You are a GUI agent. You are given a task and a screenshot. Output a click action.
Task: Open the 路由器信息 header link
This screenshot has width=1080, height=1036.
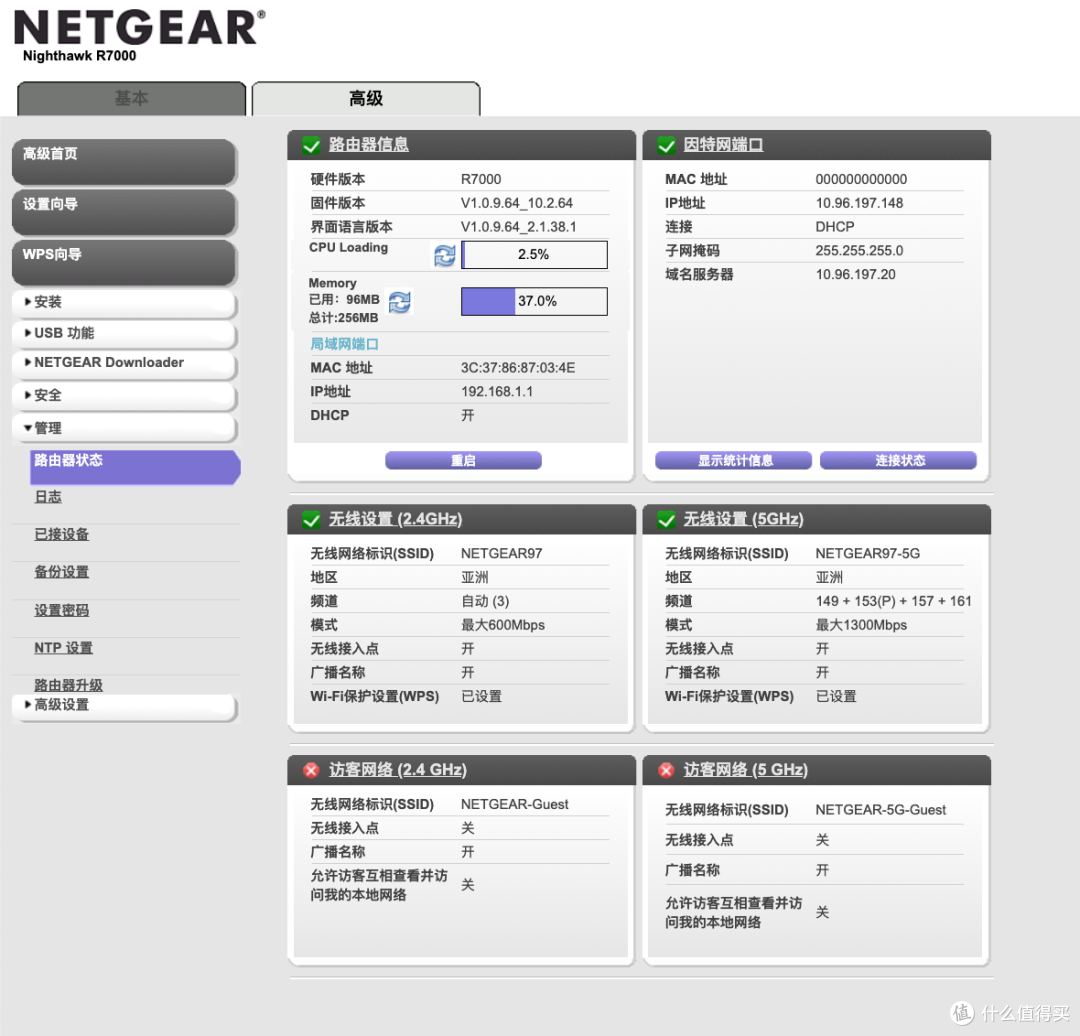coord(368,145)
